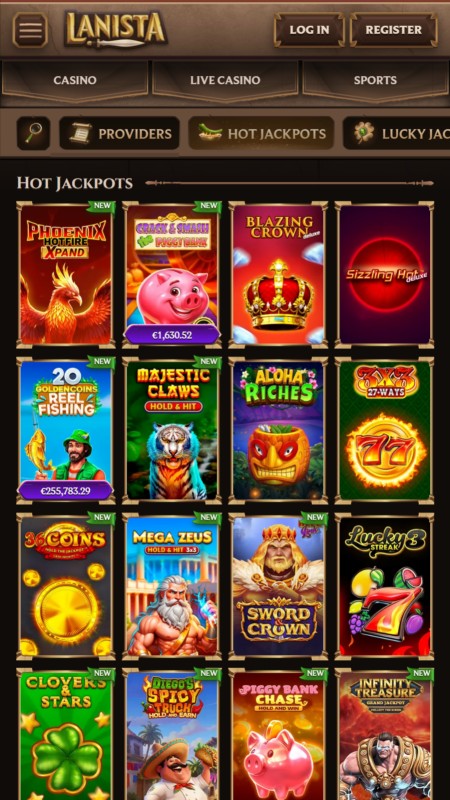Open 20 Golden Coins Reel Fishing
450x800 pixels.
click(66, 430)
